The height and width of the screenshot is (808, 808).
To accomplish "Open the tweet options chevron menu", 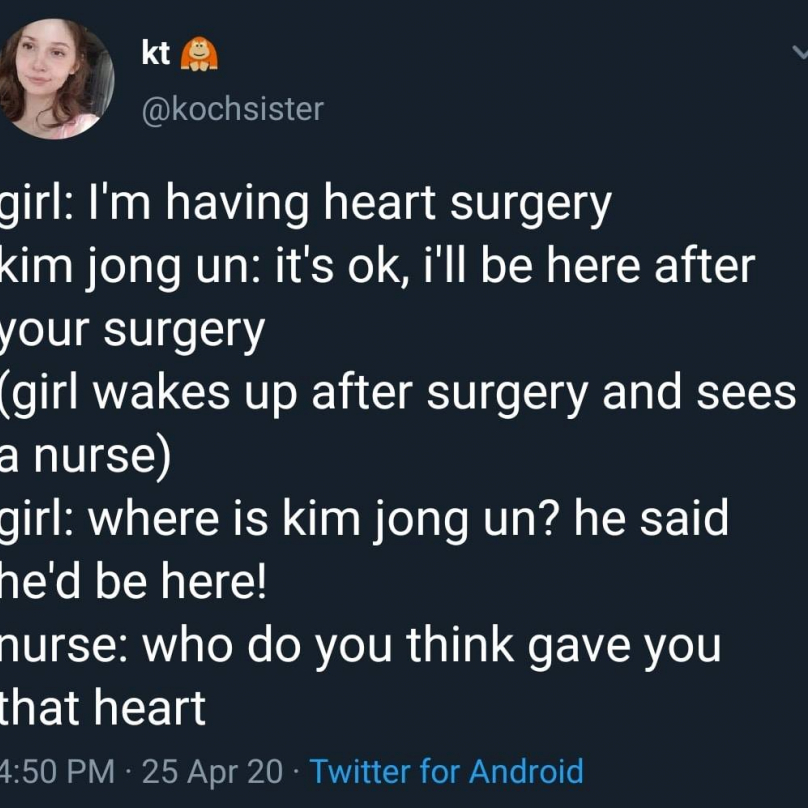I will 800,52.
